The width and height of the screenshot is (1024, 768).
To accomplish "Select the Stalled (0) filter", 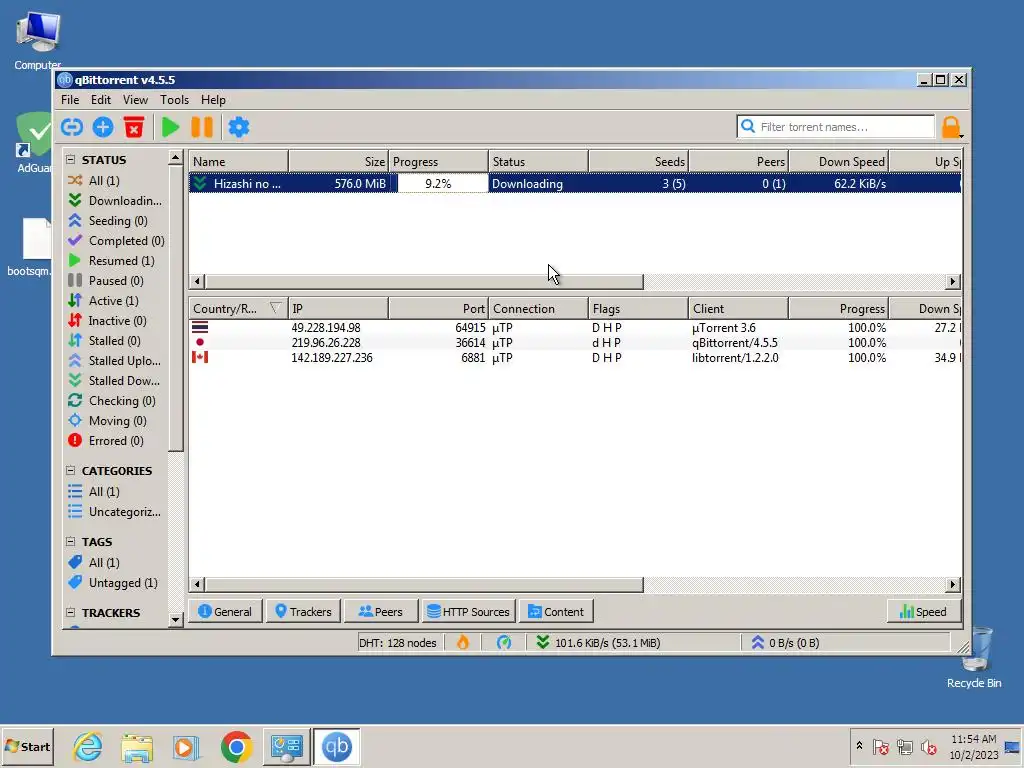I will 114,341.
